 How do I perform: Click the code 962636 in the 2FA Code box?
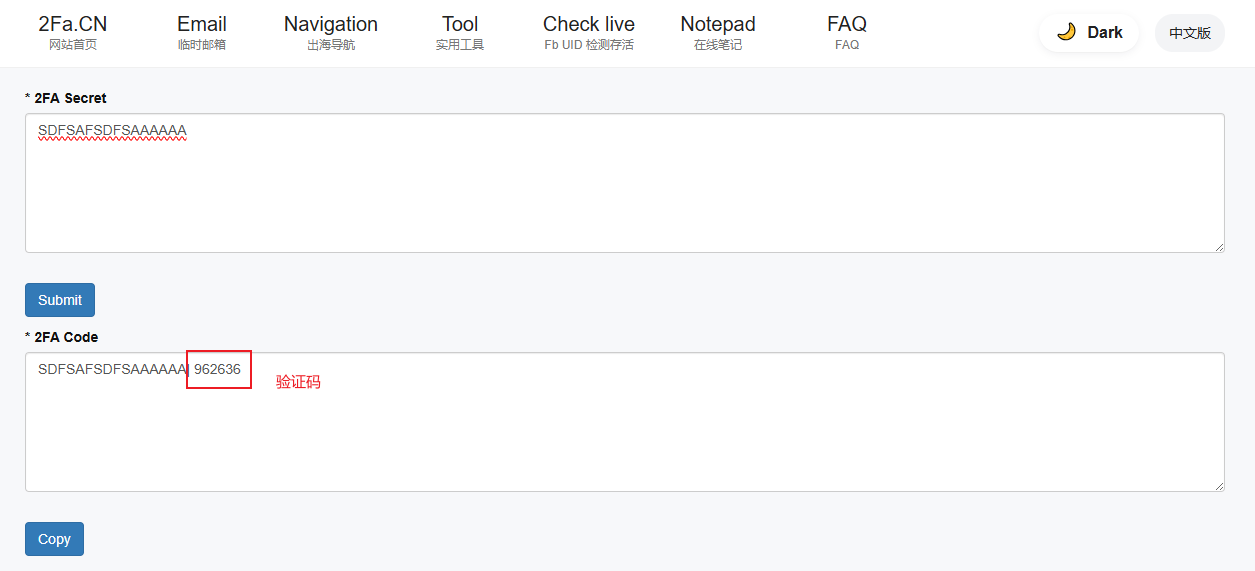217,369
